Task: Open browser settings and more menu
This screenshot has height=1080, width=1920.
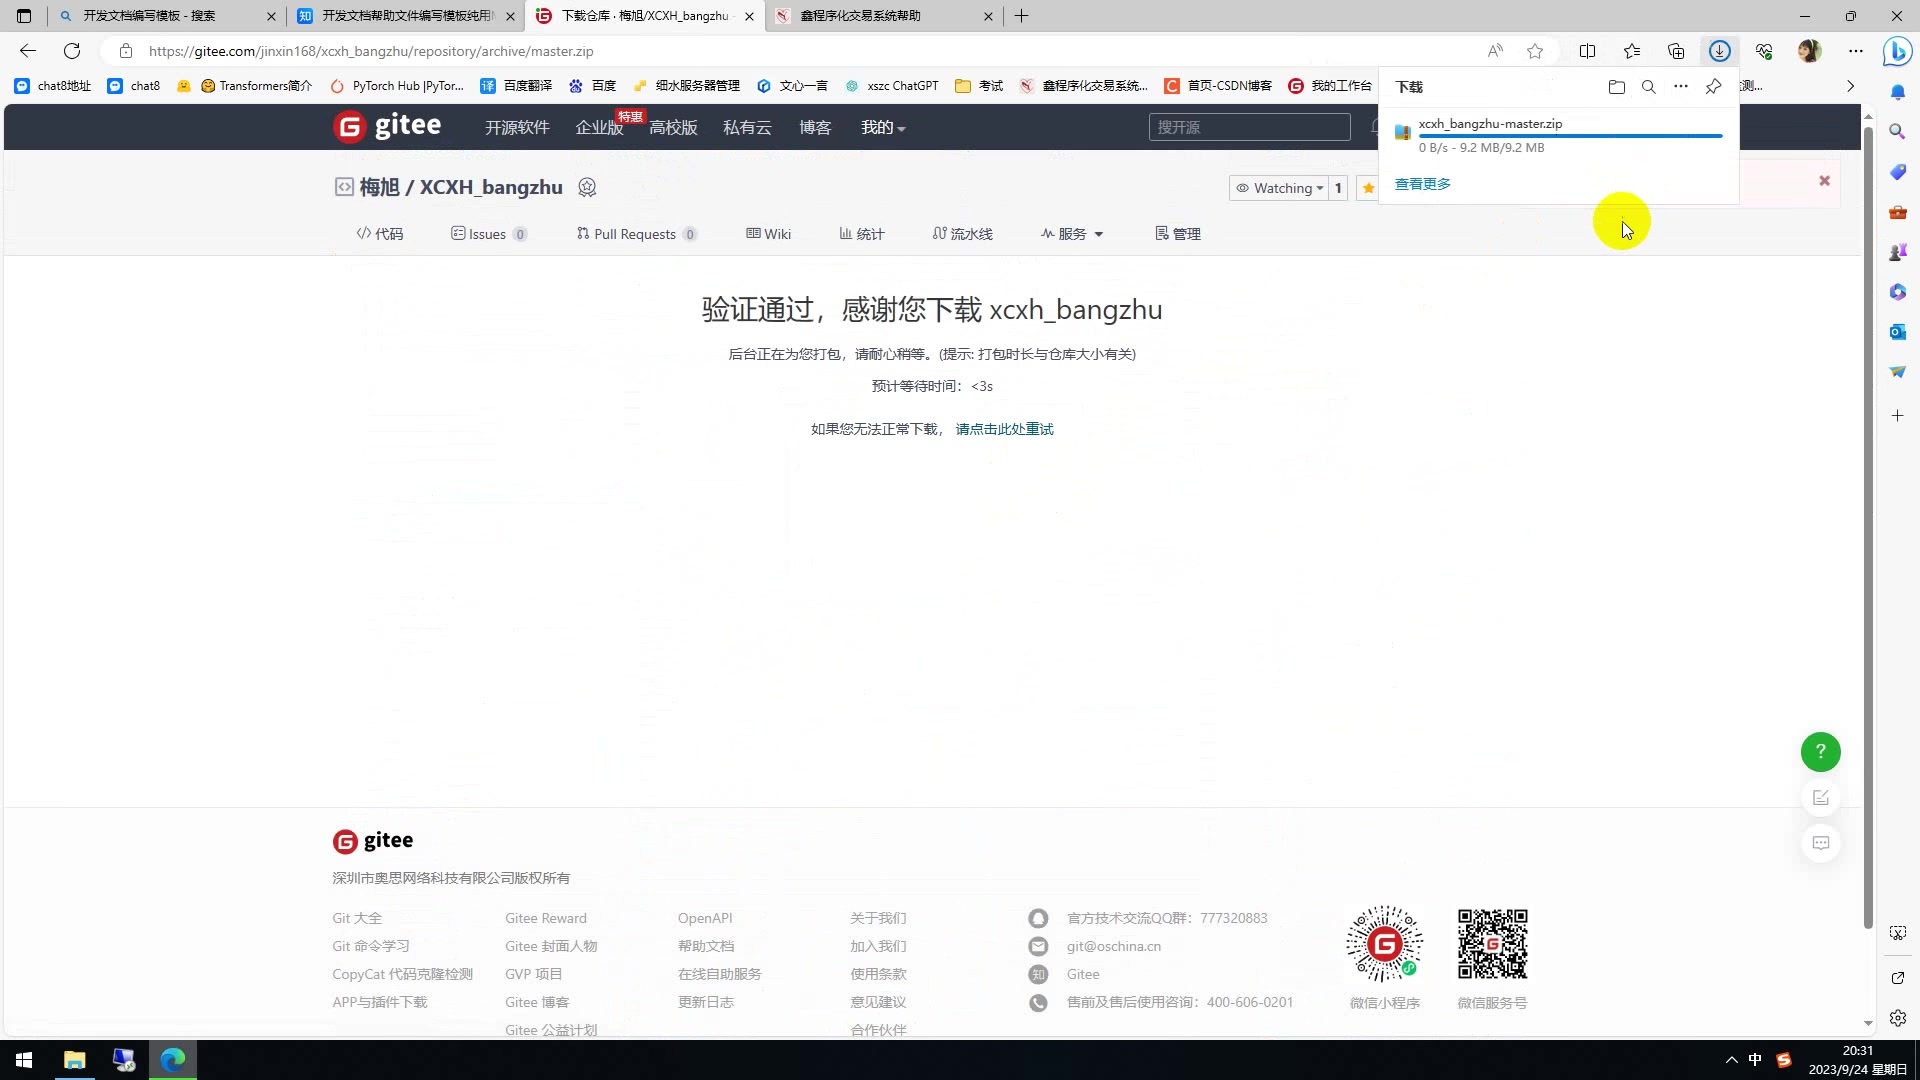Action: pyautogui.click(x=1856, y=51)
